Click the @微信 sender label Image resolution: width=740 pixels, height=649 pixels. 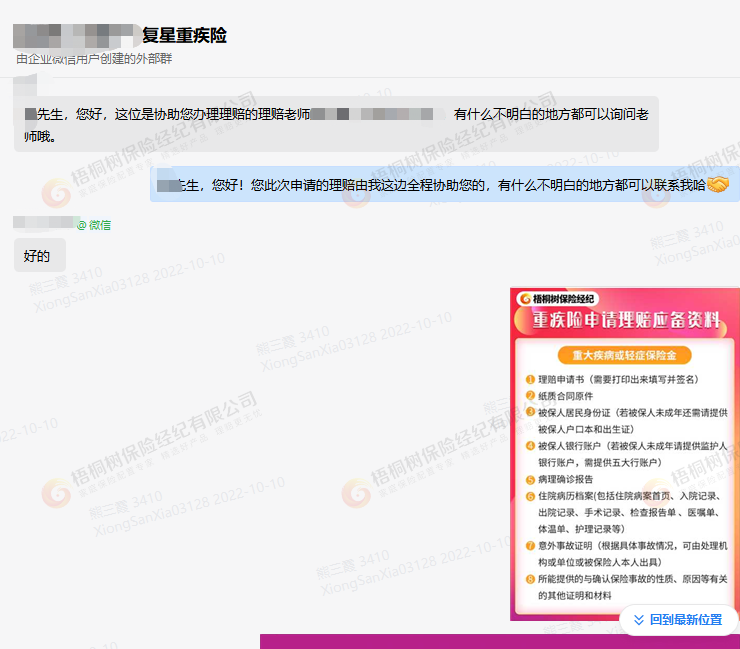click(94, 225)
